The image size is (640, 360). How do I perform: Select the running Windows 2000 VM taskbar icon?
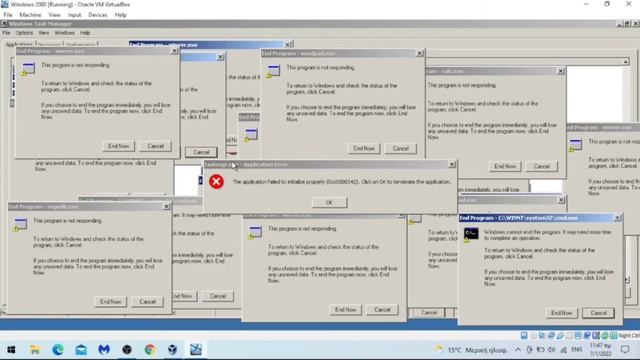[196, 350]
